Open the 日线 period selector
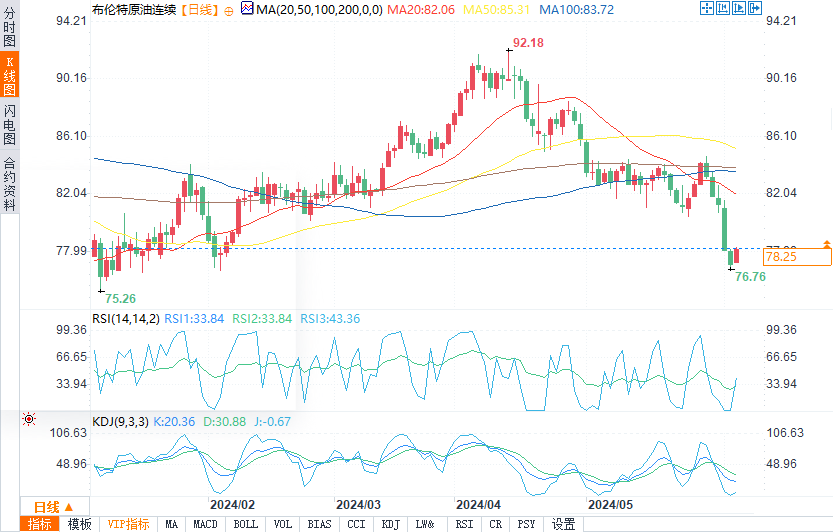Screen dimensions: 833x532 pos(54,506)
